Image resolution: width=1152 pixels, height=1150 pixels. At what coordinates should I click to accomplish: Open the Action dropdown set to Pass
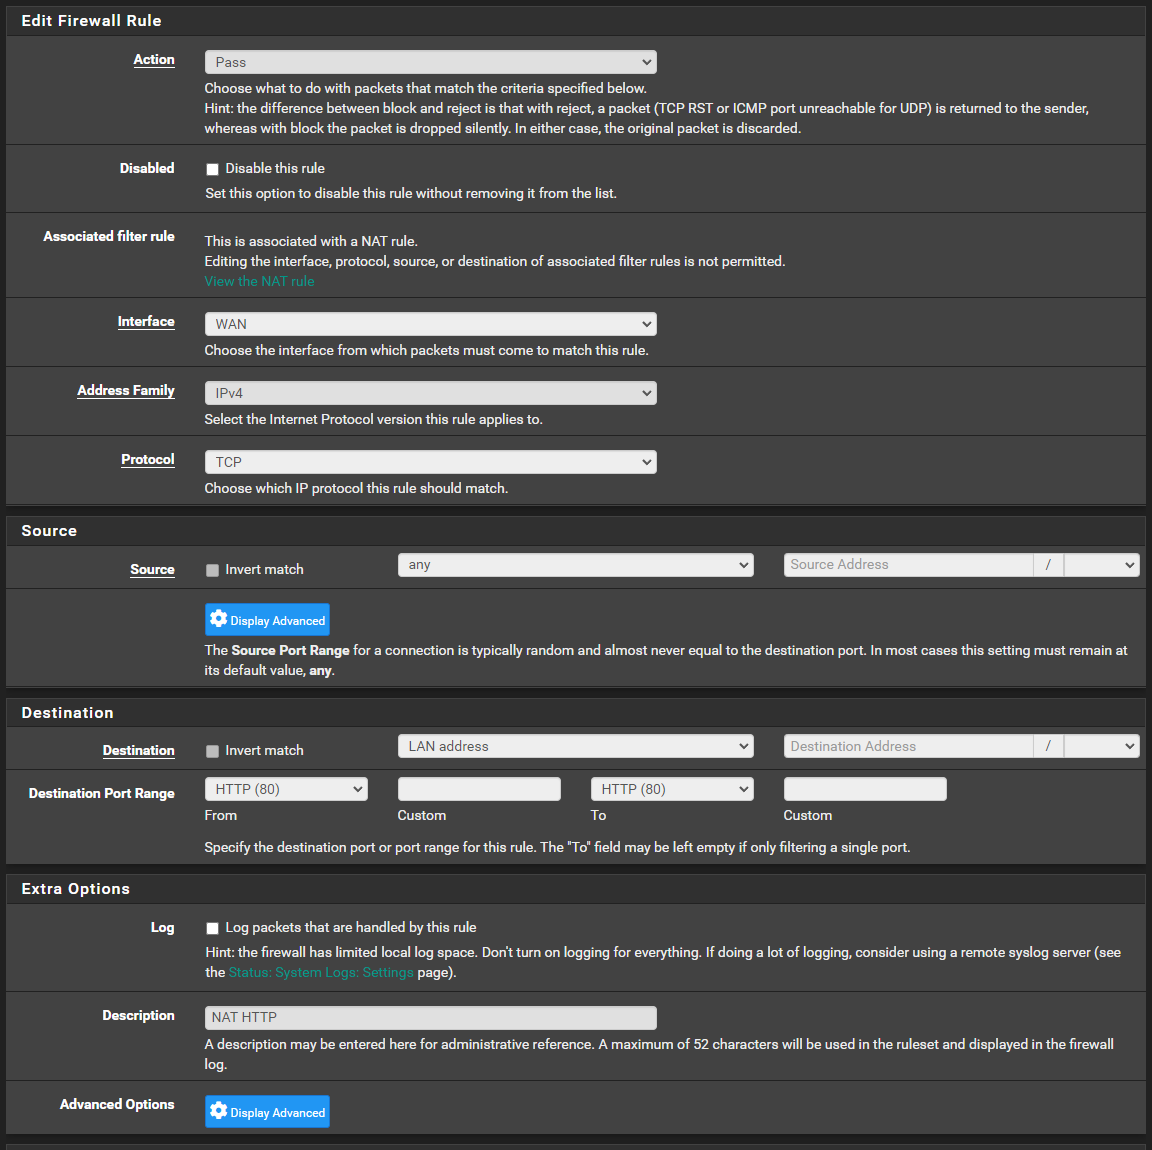tap(431, 62)
